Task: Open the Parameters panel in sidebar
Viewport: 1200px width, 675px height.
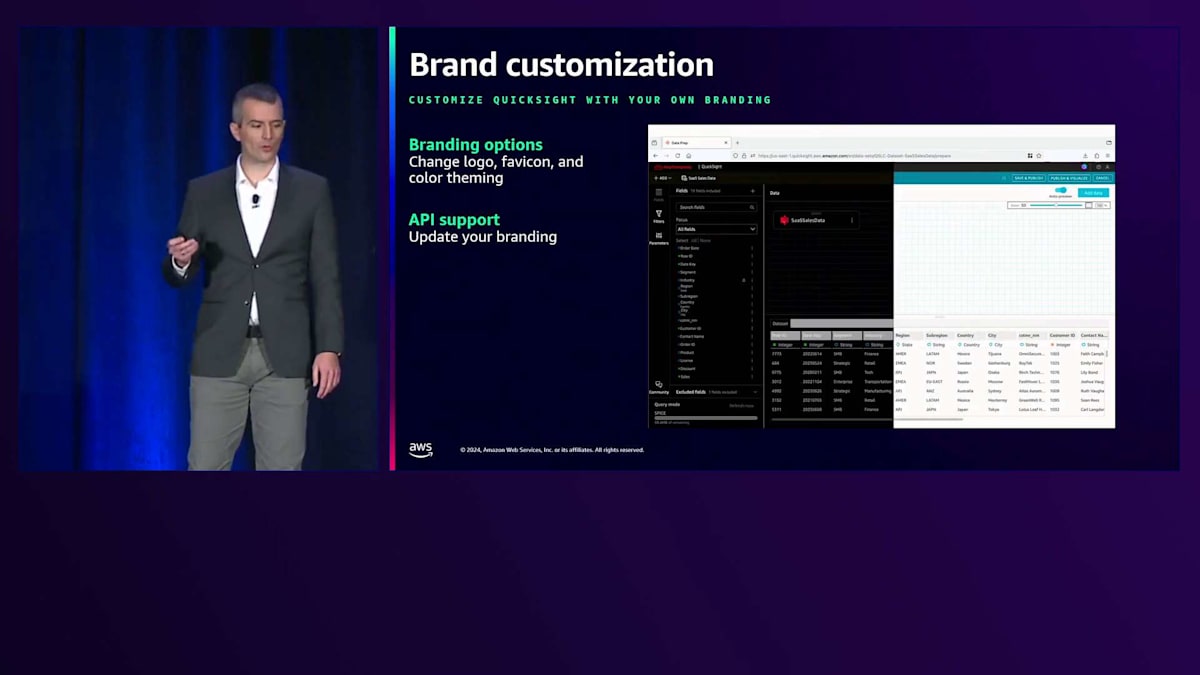Action: click(x=659, y=238)
